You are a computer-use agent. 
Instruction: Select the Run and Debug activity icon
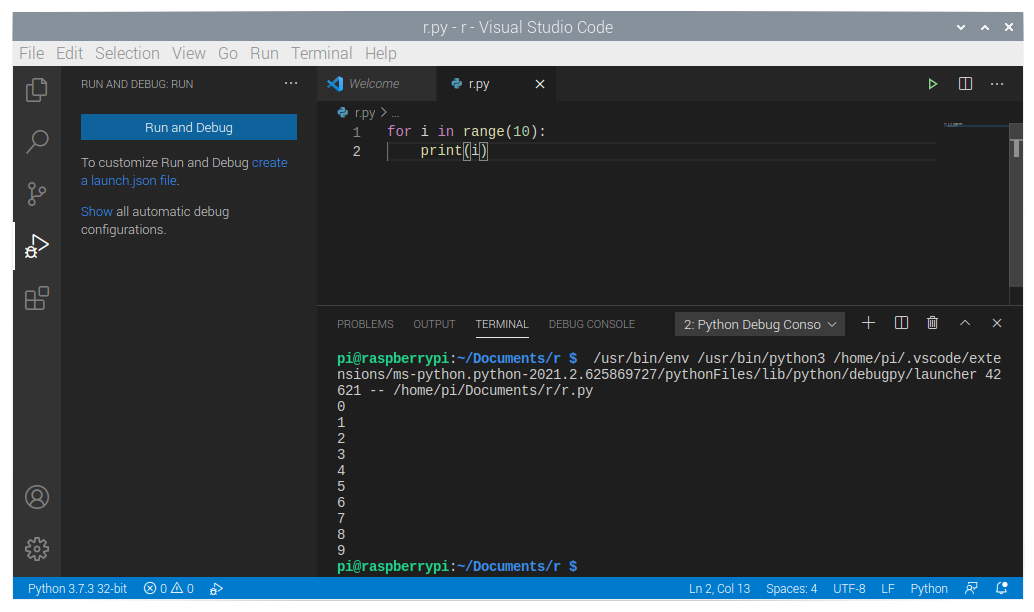[37, 246]
